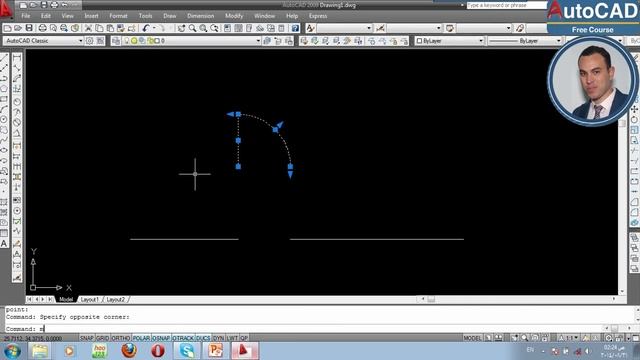
Task: Open the Dimension menu
Action: point(200,16)
